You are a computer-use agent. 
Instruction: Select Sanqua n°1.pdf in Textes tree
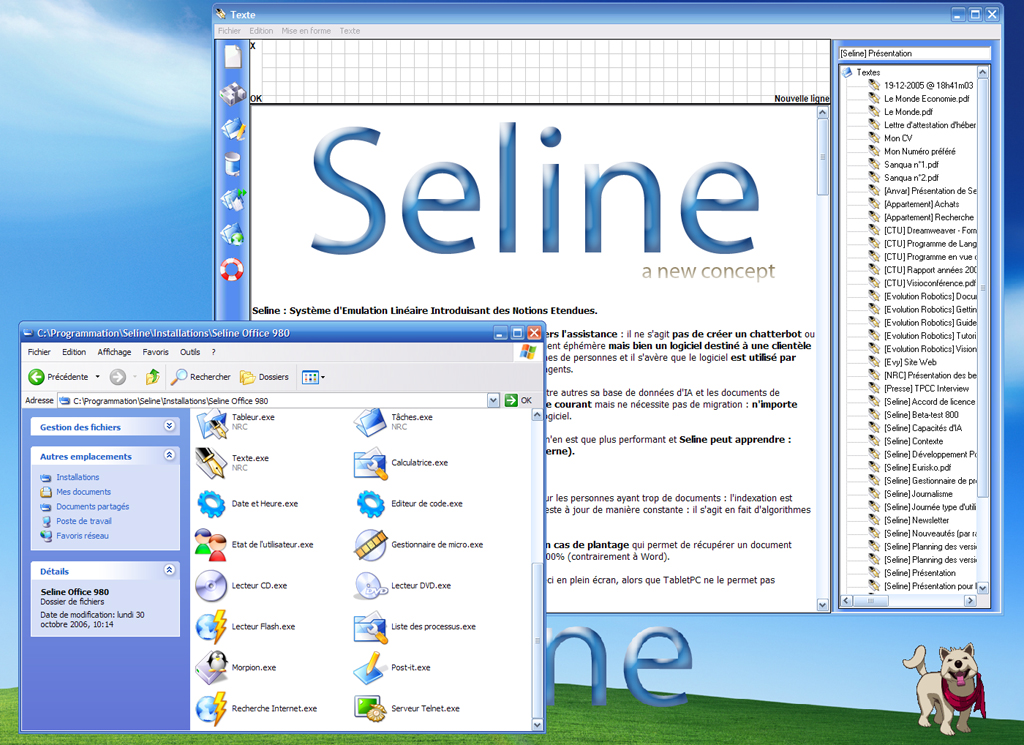pos(911,165)
